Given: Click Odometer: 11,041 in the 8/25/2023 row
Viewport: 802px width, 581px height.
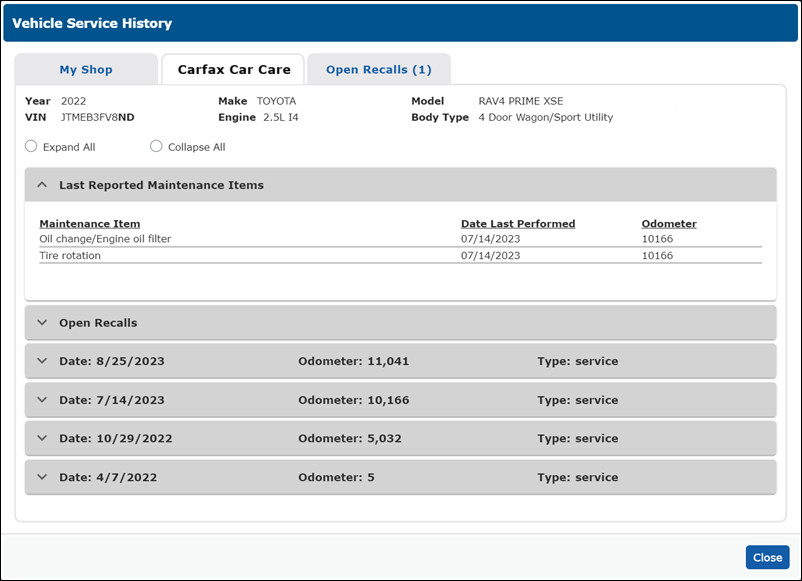Looking at the screenshot, I should click(353, 361).
